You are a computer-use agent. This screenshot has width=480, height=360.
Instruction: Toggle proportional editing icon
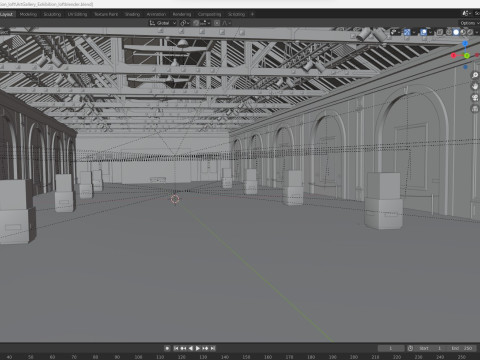tap(217, 23)
